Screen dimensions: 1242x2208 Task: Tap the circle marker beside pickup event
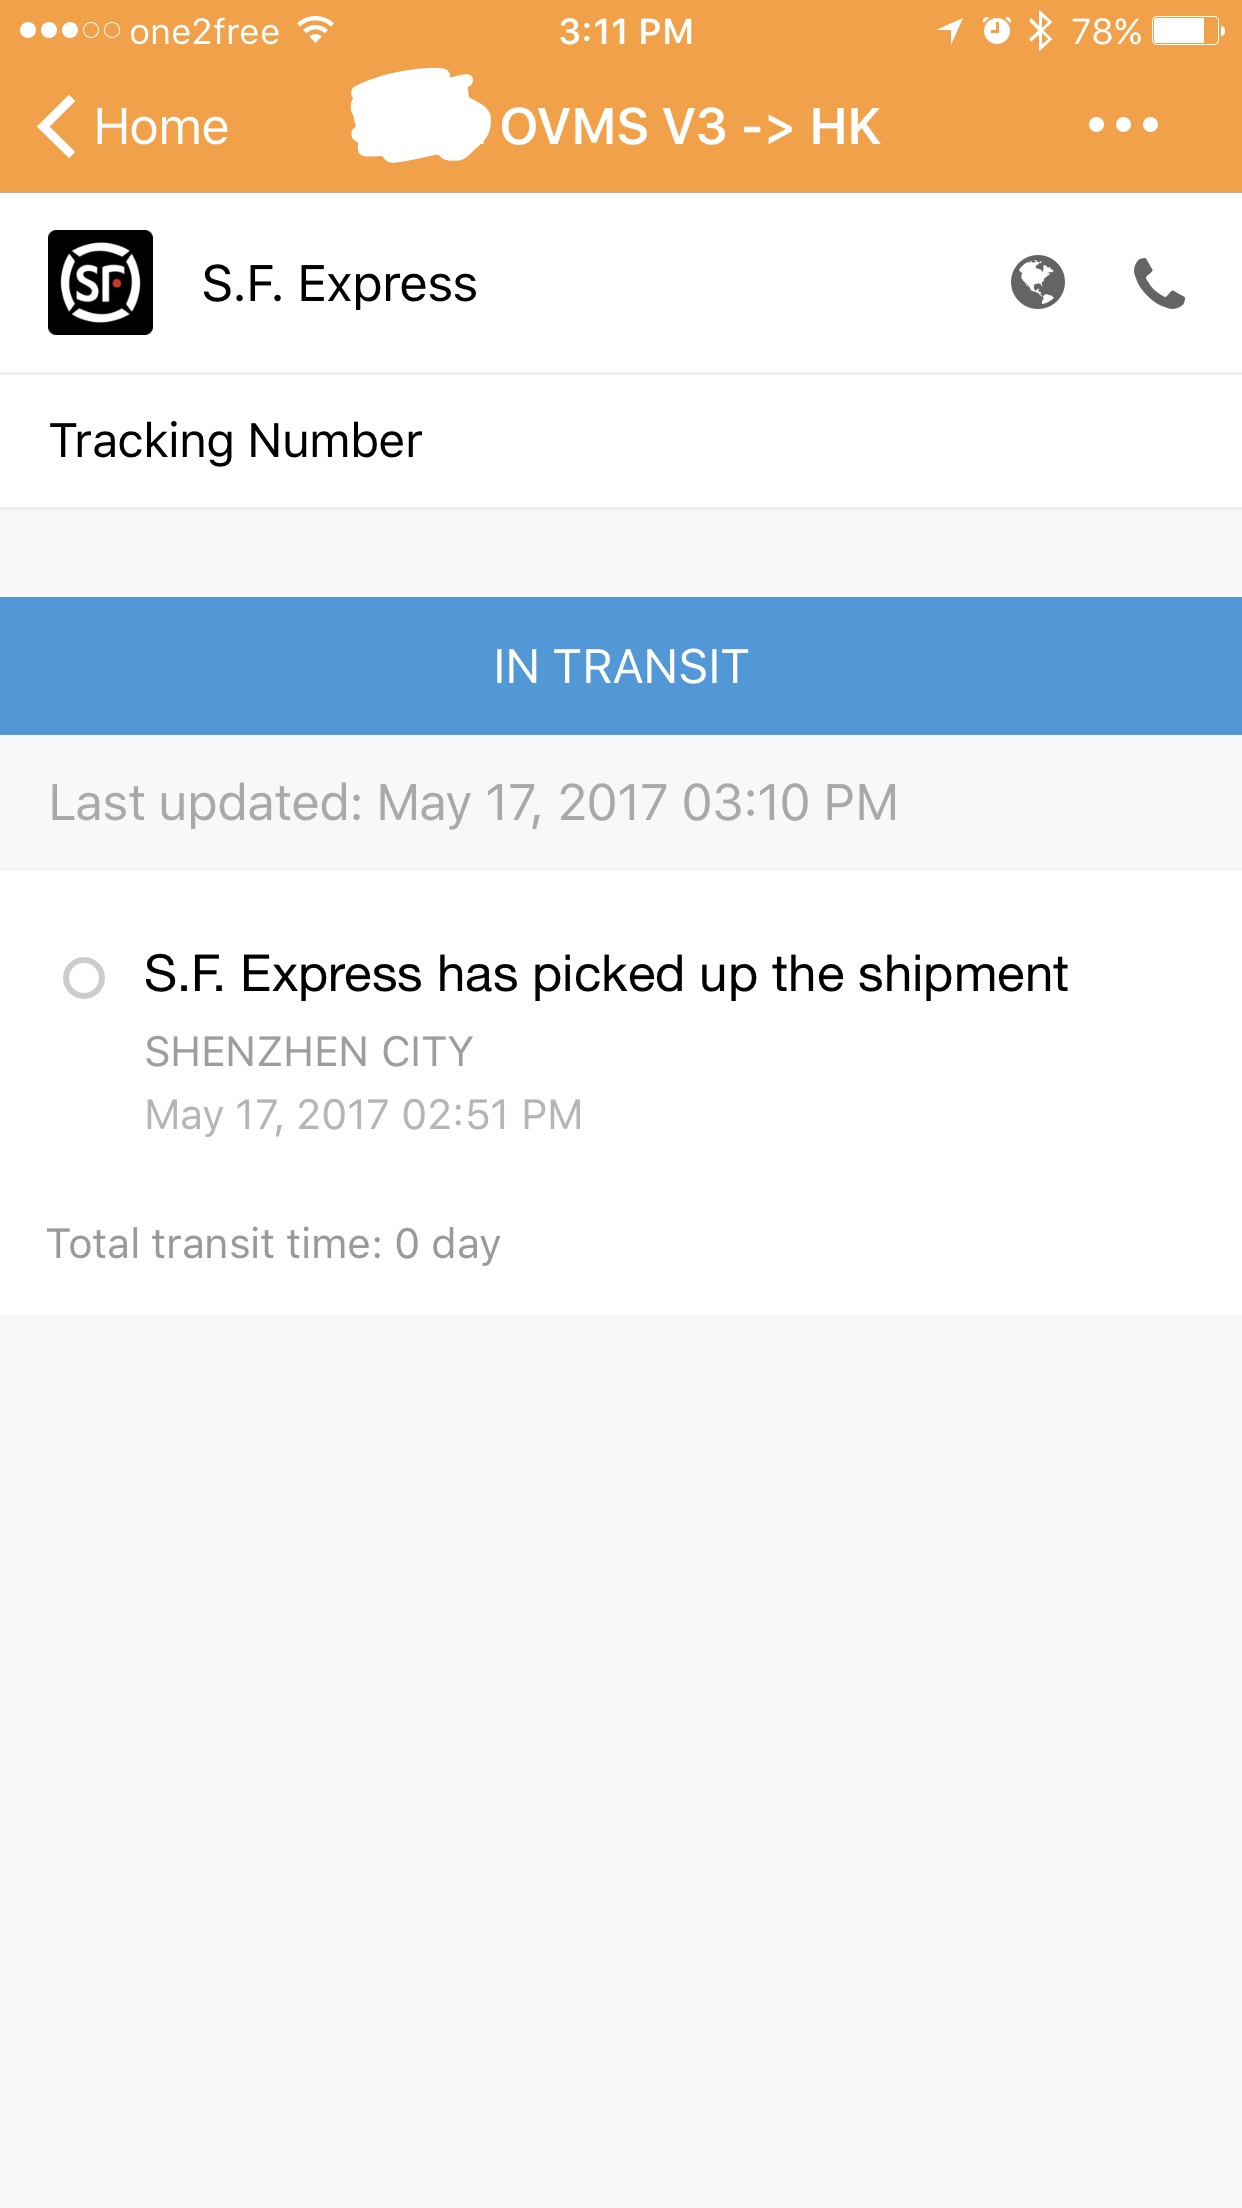(84, 978)
